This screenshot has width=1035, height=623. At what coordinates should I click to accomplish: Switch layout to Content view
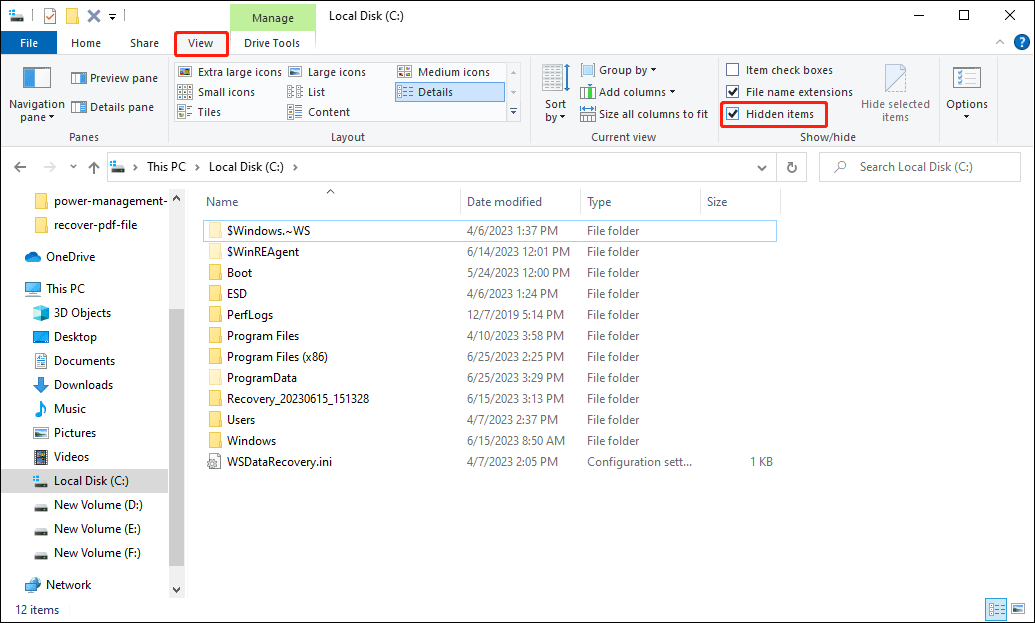pos(319,112)
